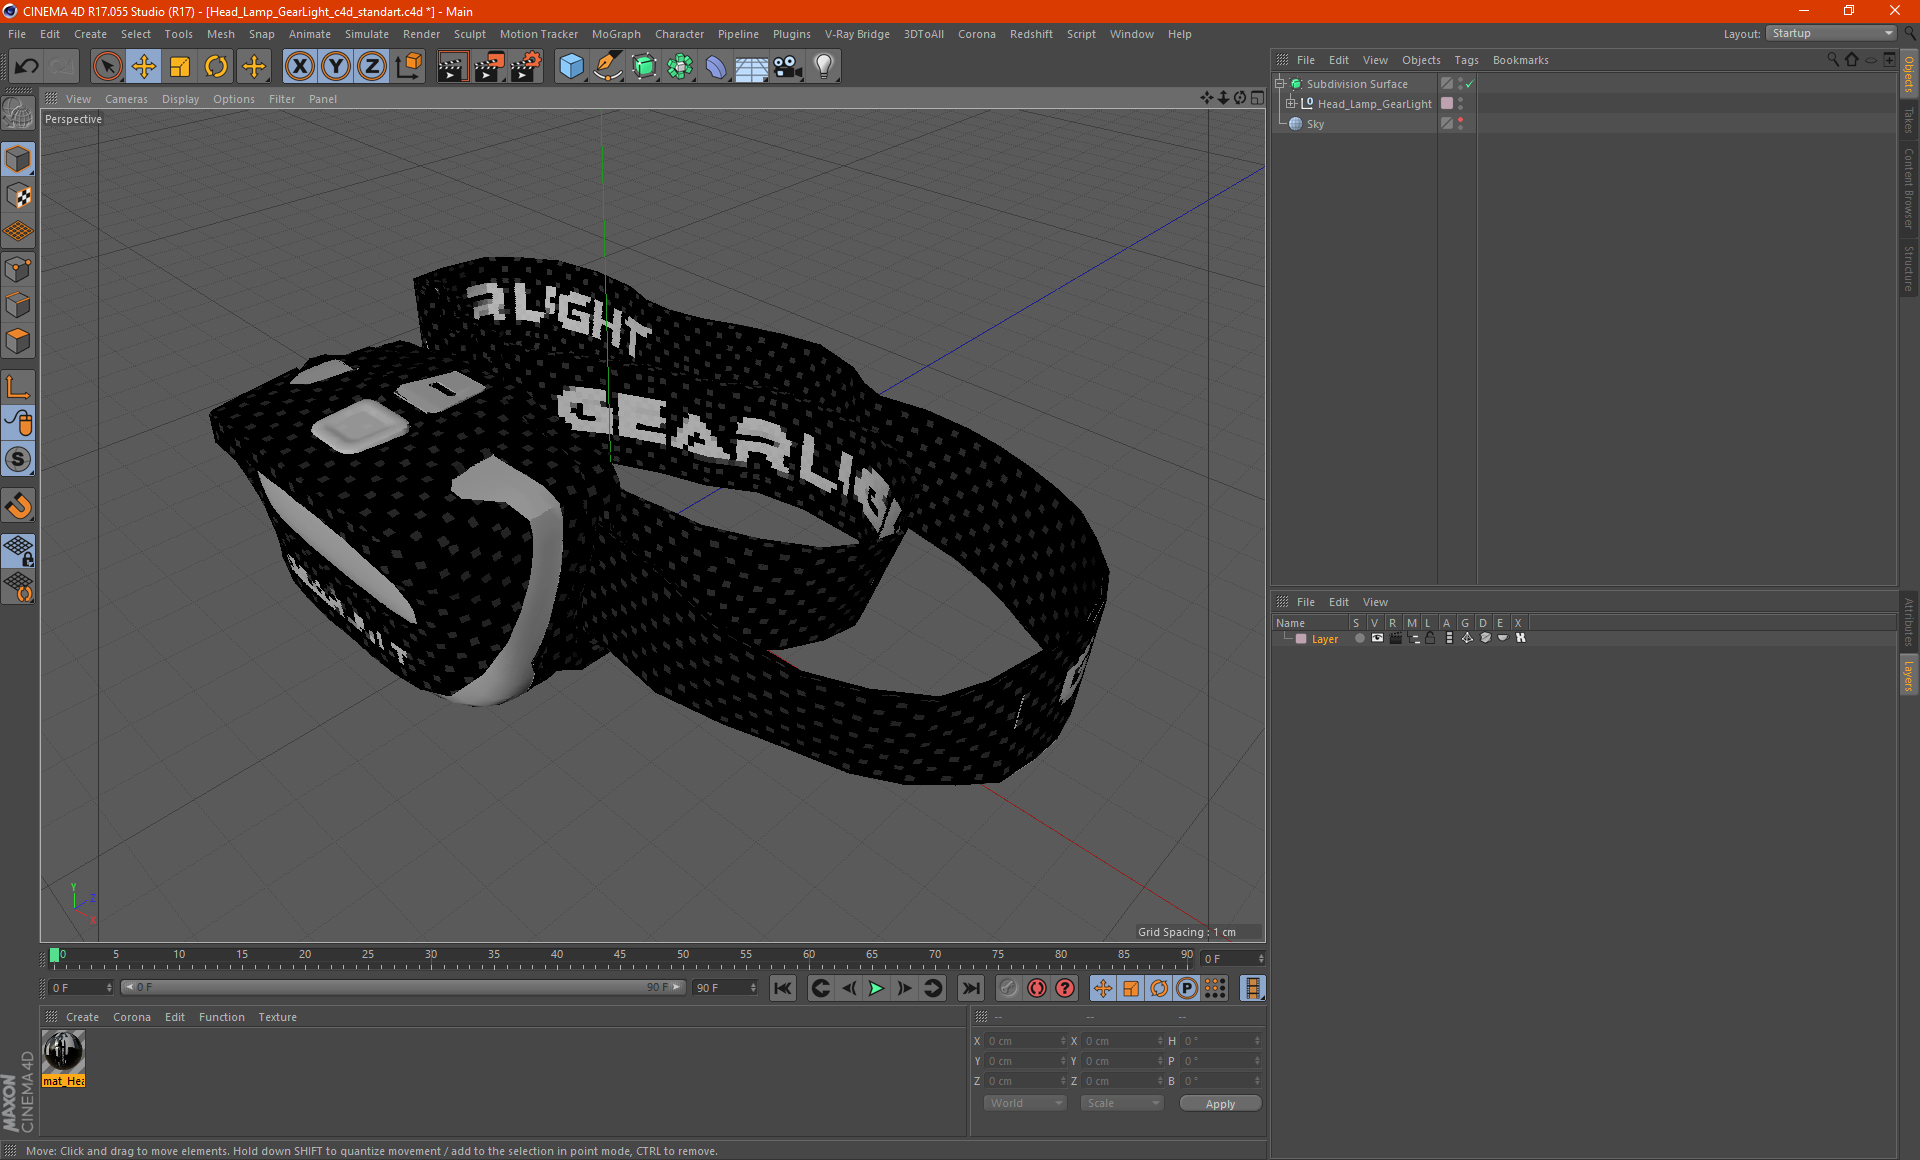Image resolution: width=1920 pixels, height=1160 pixels.
Task: Add a camera object
Action: point(787,67)
